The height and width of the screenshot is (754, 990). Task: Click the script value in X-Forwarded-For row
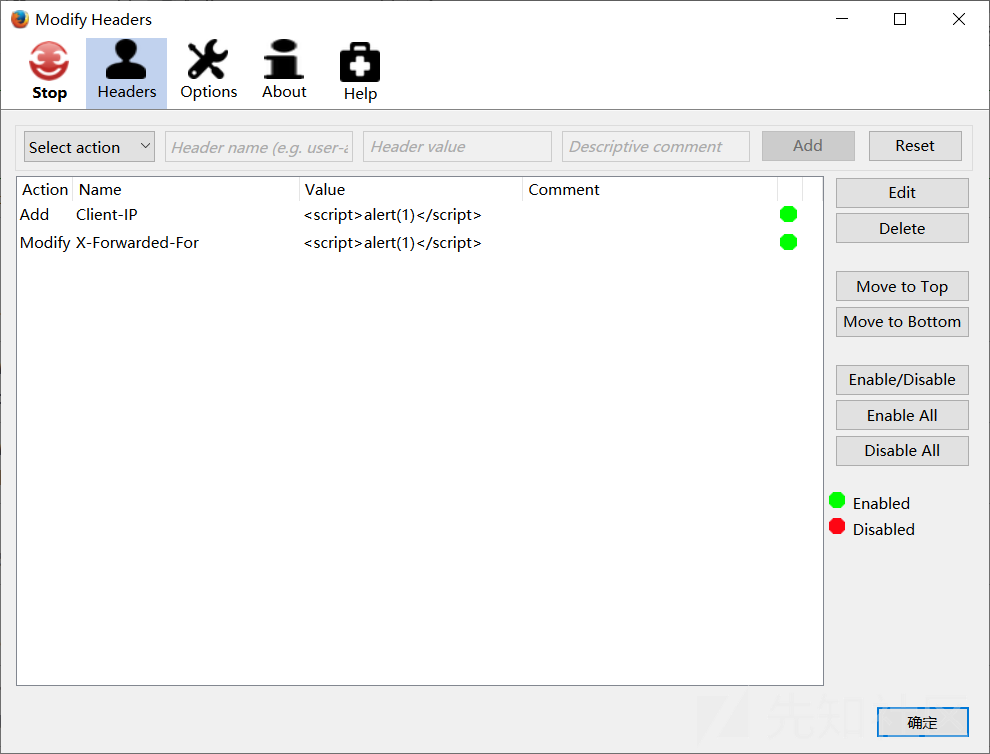[x=393, y=242]
